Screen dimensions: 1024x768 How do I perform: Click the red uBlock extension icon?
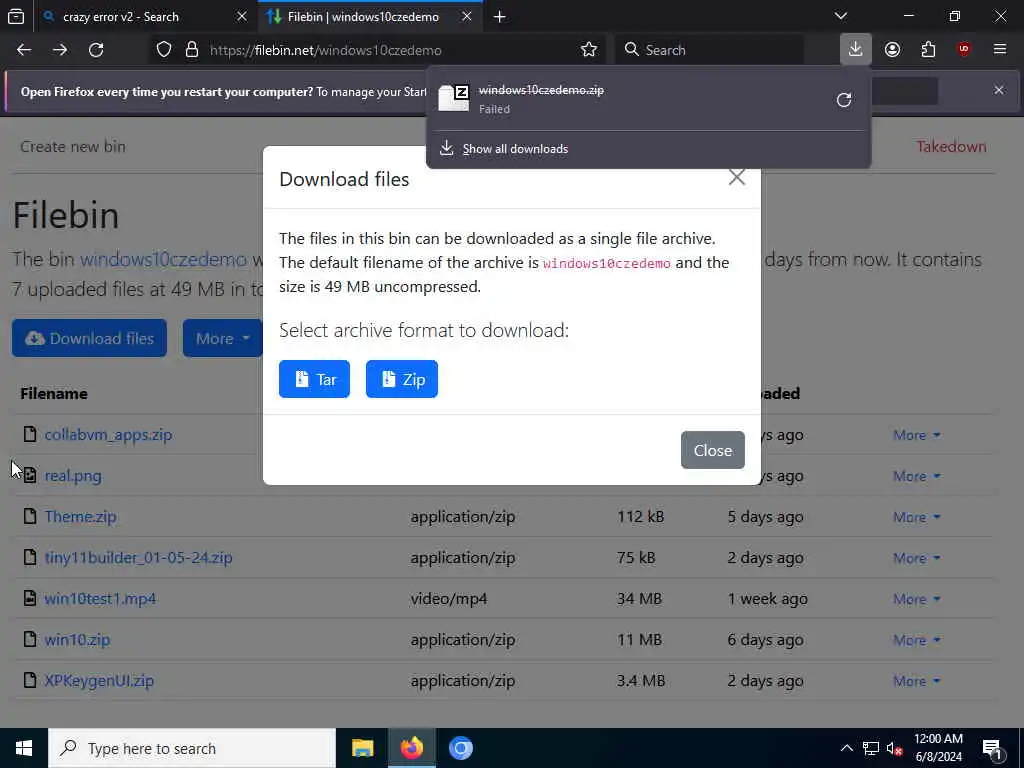pos(964,50)
